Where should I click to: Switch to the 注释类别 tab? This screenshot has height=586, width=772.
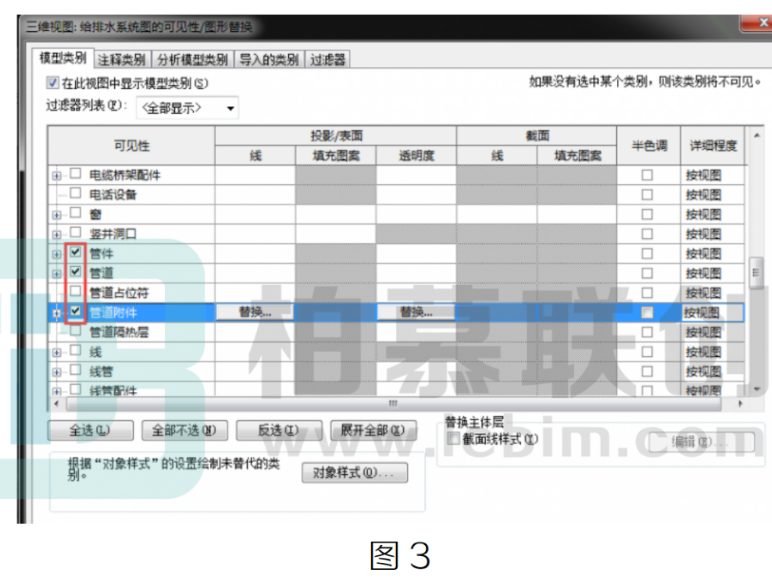pyautogui.click(x=121, y=60)
